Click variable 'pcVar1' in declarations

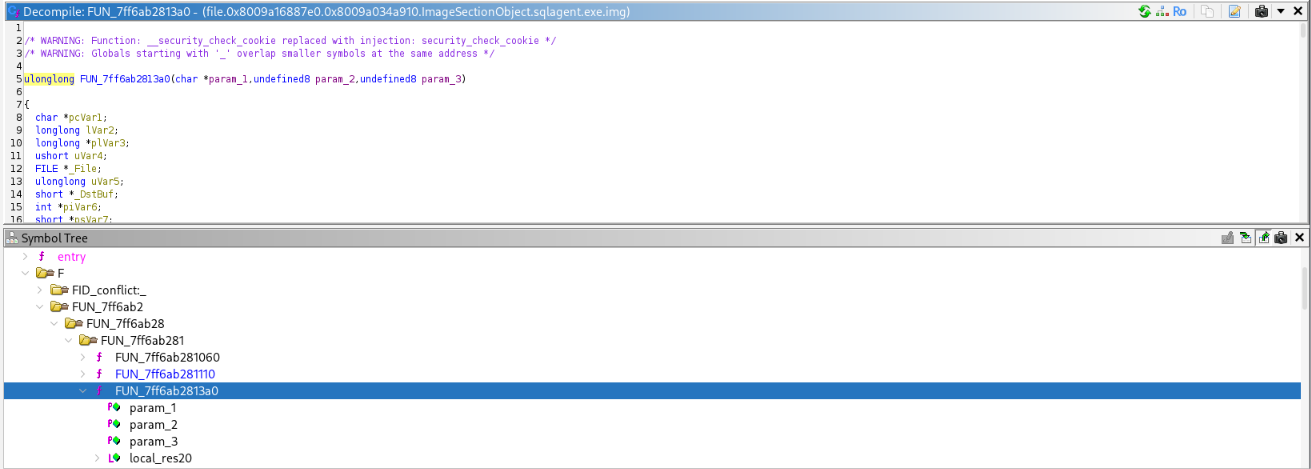click(86, 117)
